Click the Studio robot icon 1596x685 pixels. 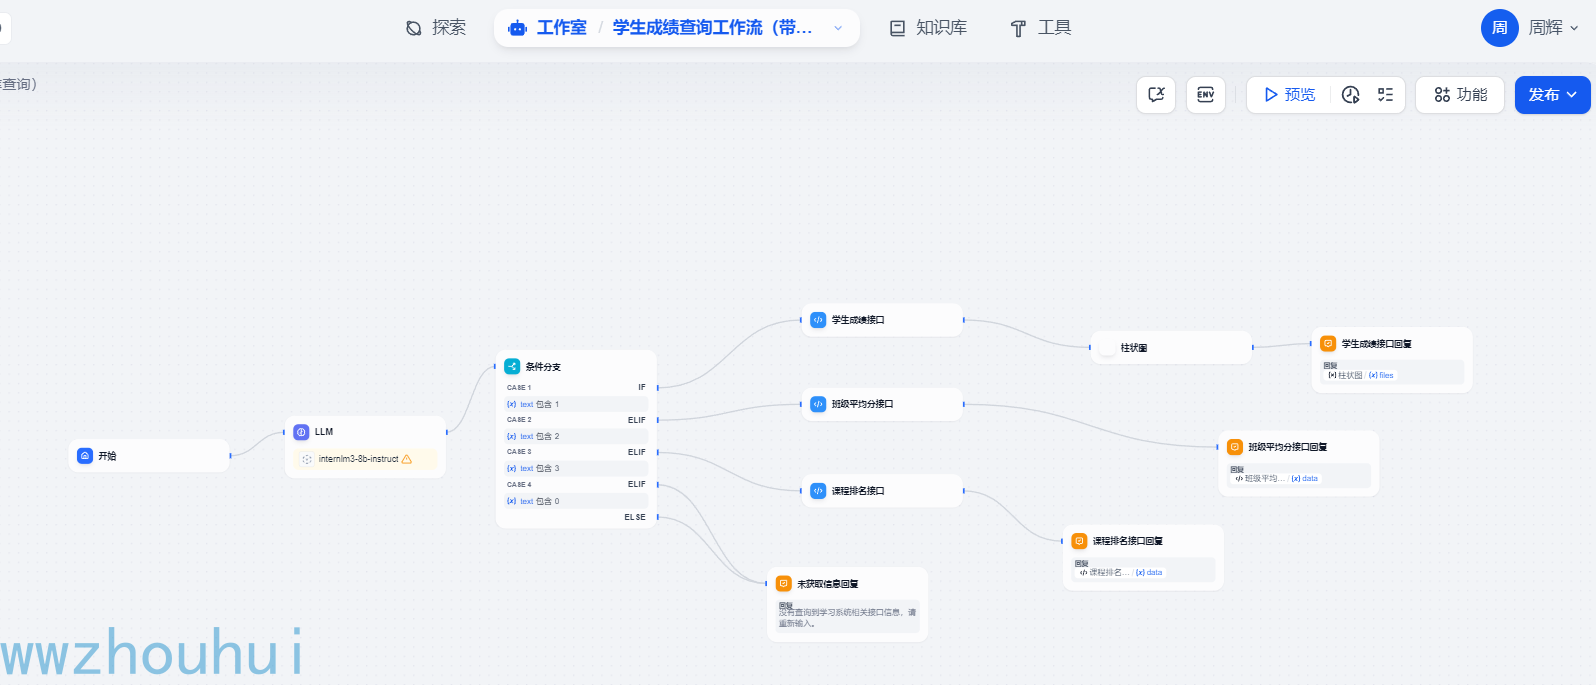(517, 28)
